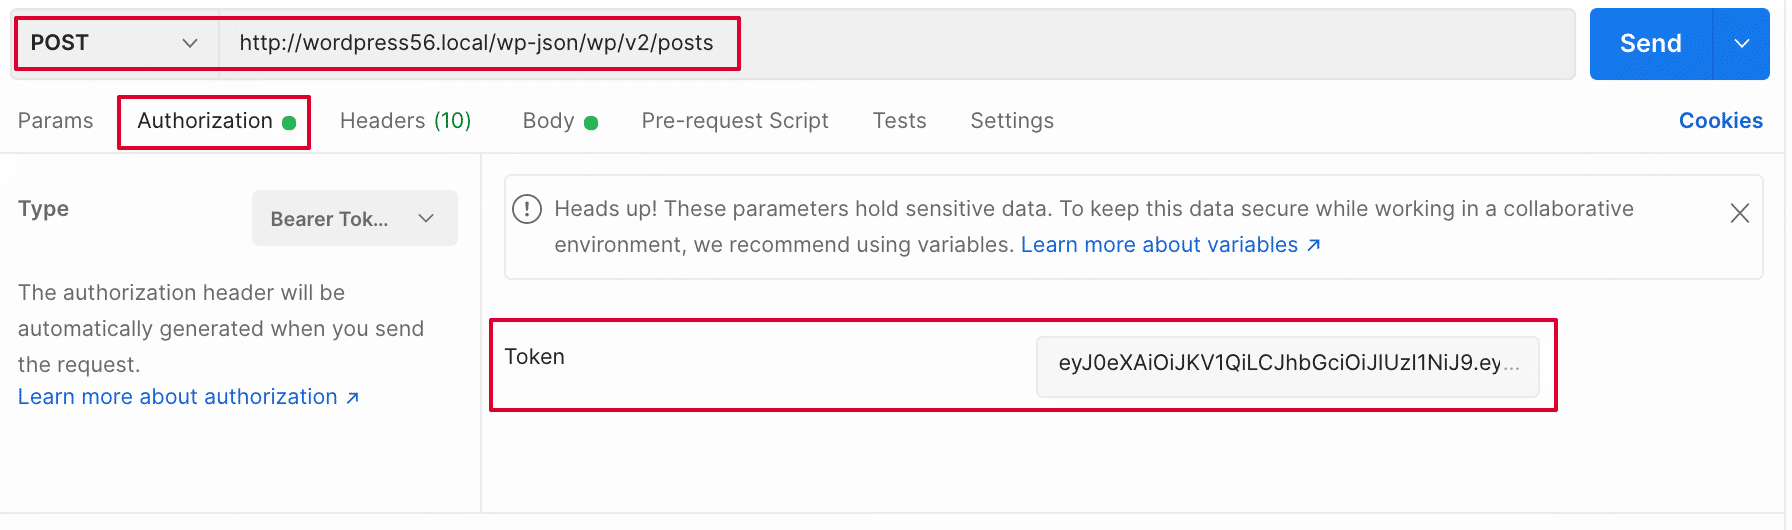Open the POST method dropdown

(116, 43)
